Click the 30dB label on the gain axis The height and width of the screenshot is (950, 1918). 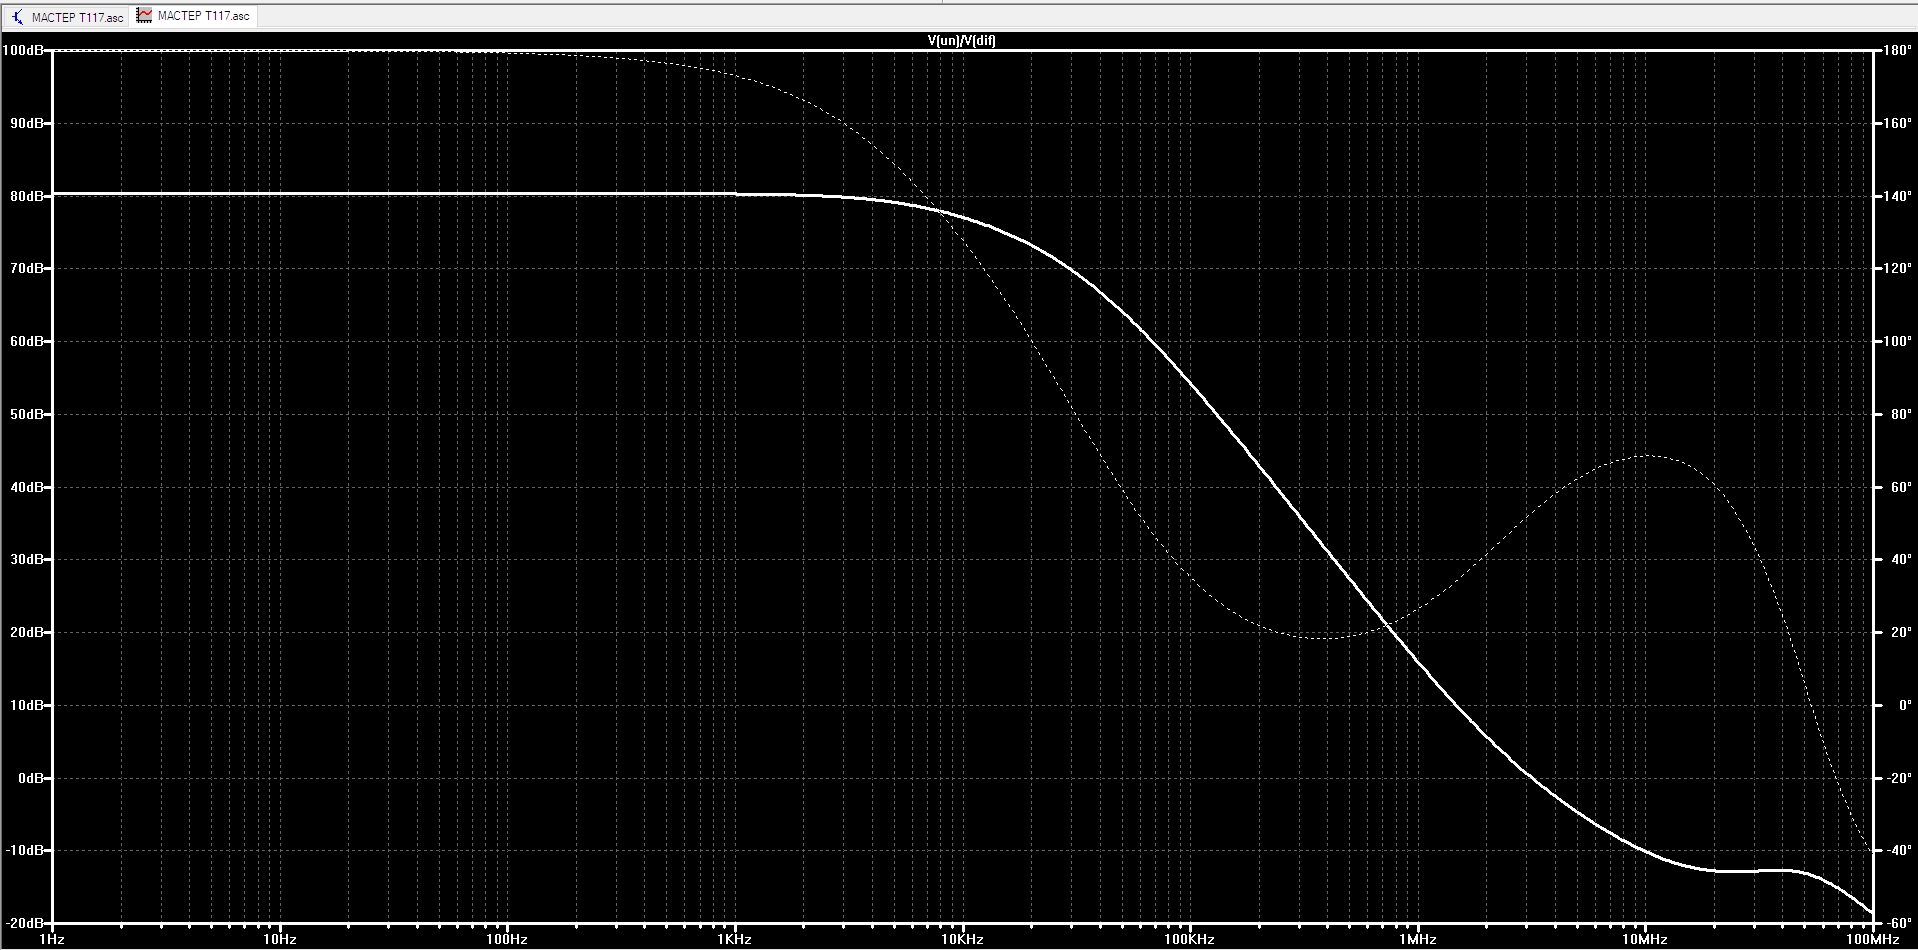coord(27,559)
